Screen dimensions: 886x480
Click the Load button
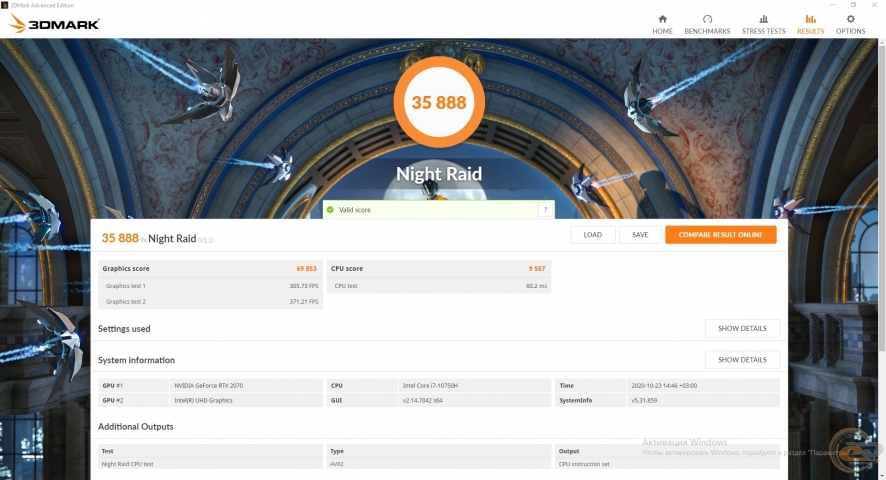click(593, 235)
